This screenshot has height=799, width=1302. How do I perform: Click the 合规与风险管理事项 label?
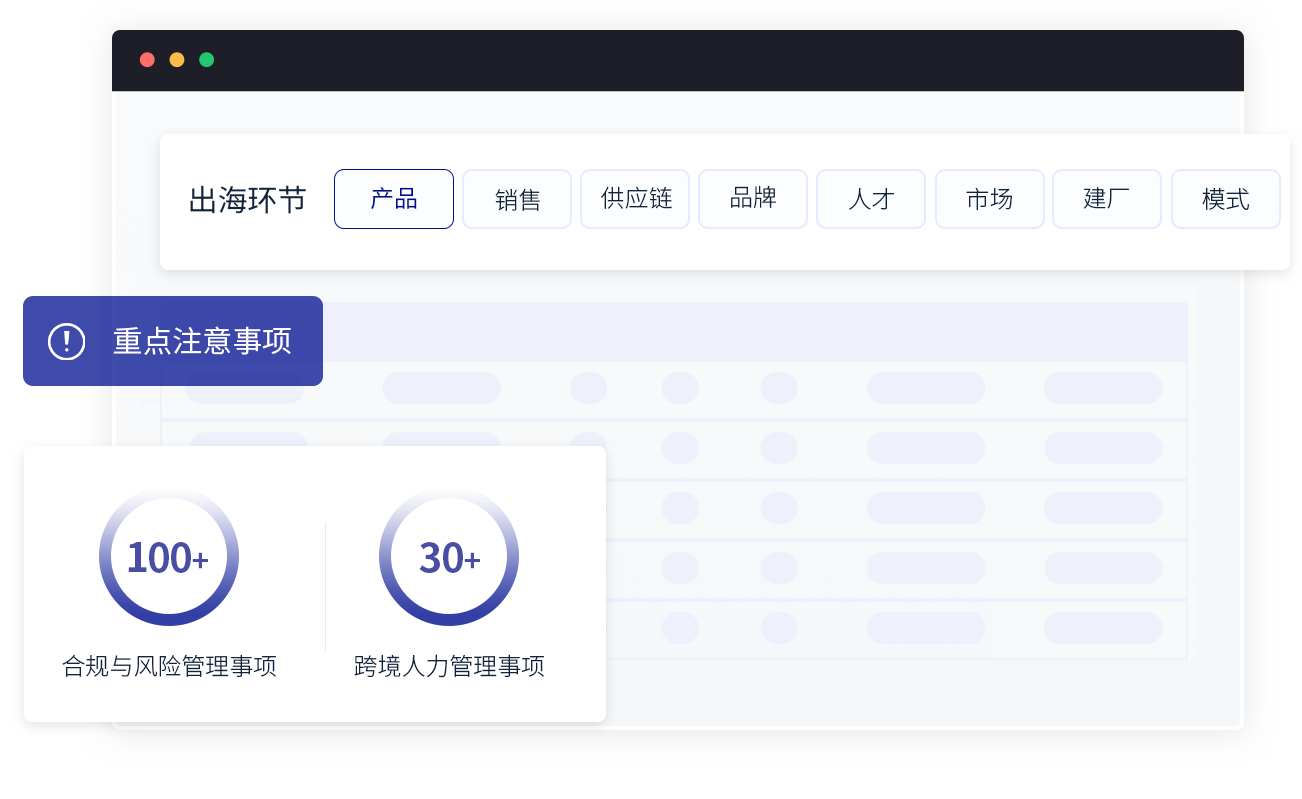pos(168,667)
